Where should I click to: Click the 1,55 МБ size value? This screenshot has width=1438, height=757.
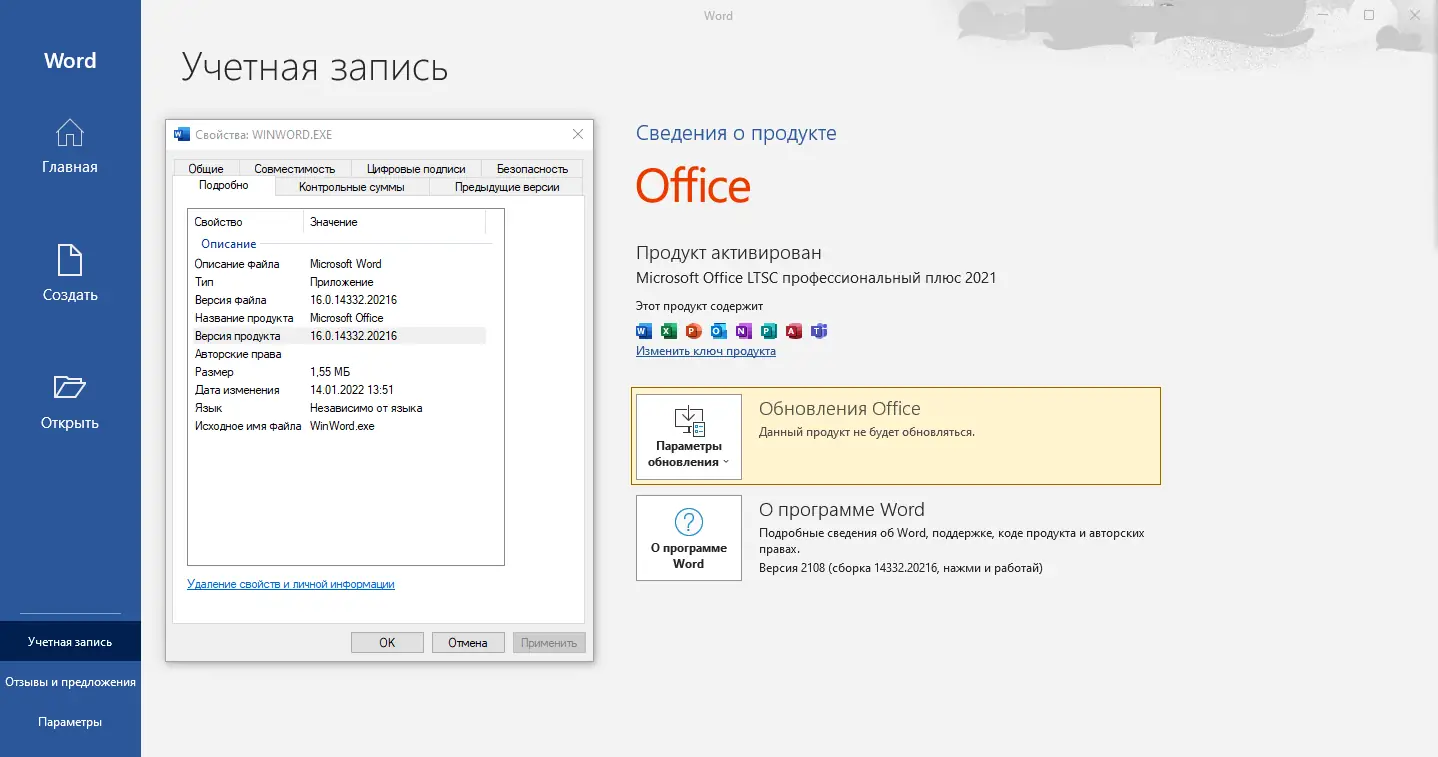330,372
